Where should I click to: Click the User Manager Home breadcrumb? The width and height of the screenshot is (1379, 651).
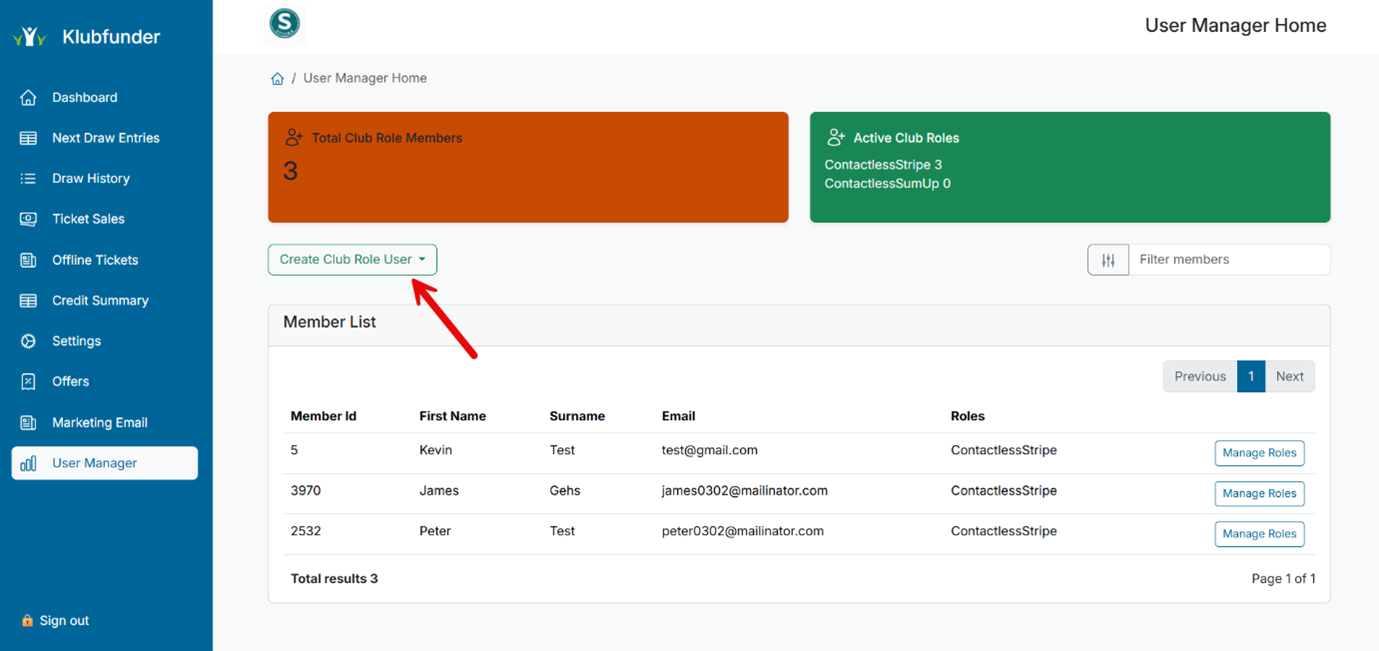(365, 78)
